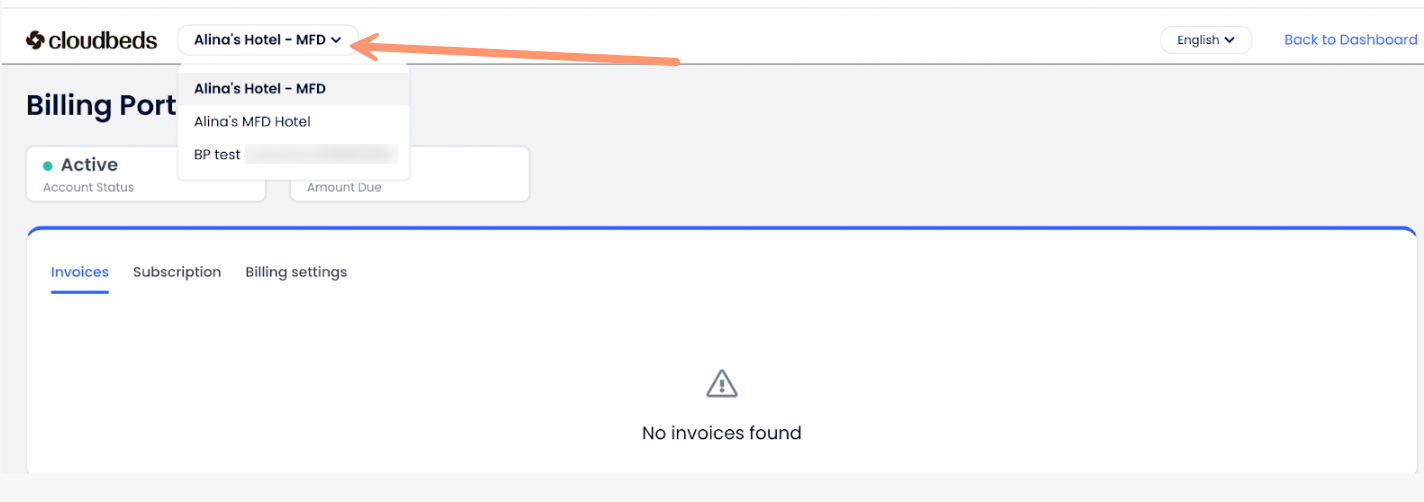Click the Billing Portal heading
The height and width of the screenshot is (502, 1424).
pyautogui.click(x=100, y=106)
